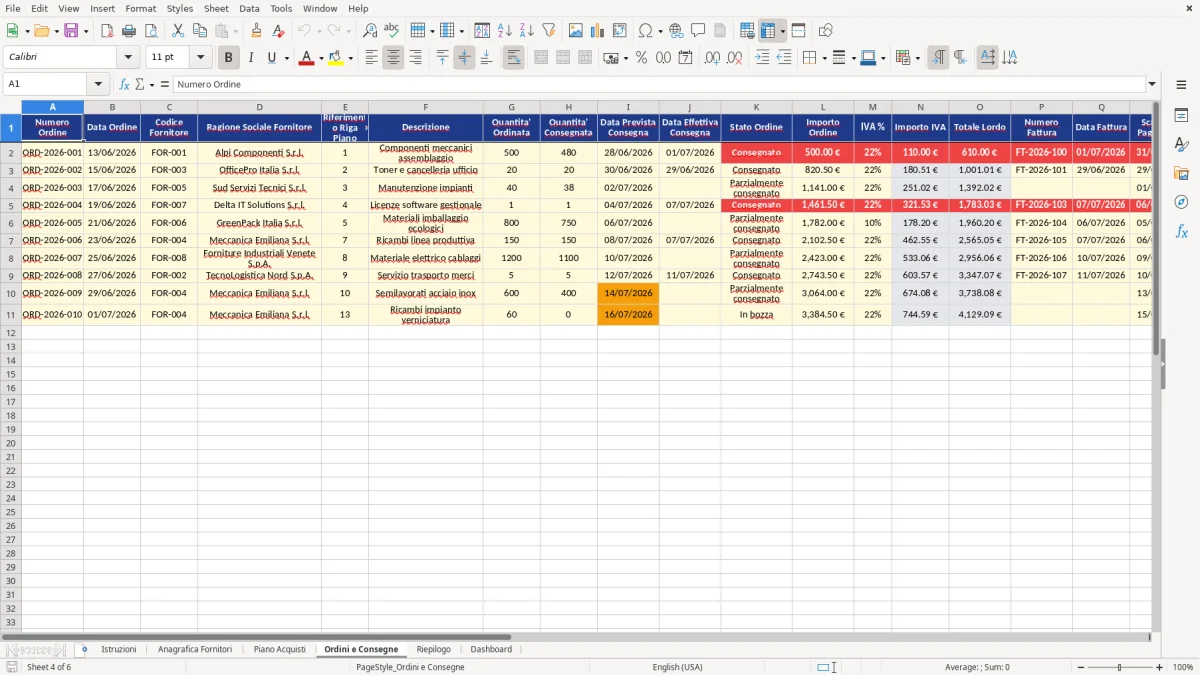Screen dimensions: 1200x675
Task: Select Clone Formatting paintbrush
Action: coord(257,31)
